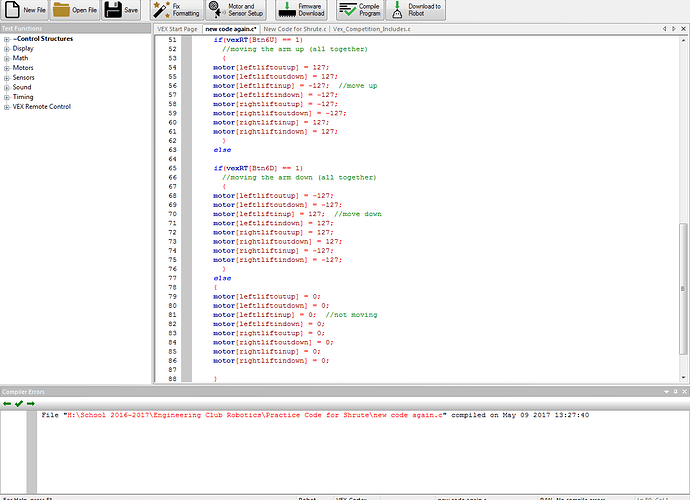The width and height of the screenshot is (690, 500).
Task: Expand the Sensors tree node
Action: click(7, 78)
